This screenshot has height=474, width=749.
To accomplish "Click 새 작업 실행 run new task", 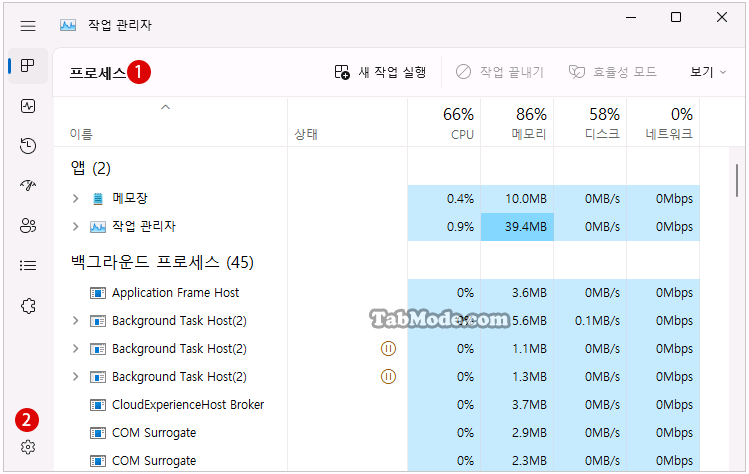I will (x=380, y=72).
